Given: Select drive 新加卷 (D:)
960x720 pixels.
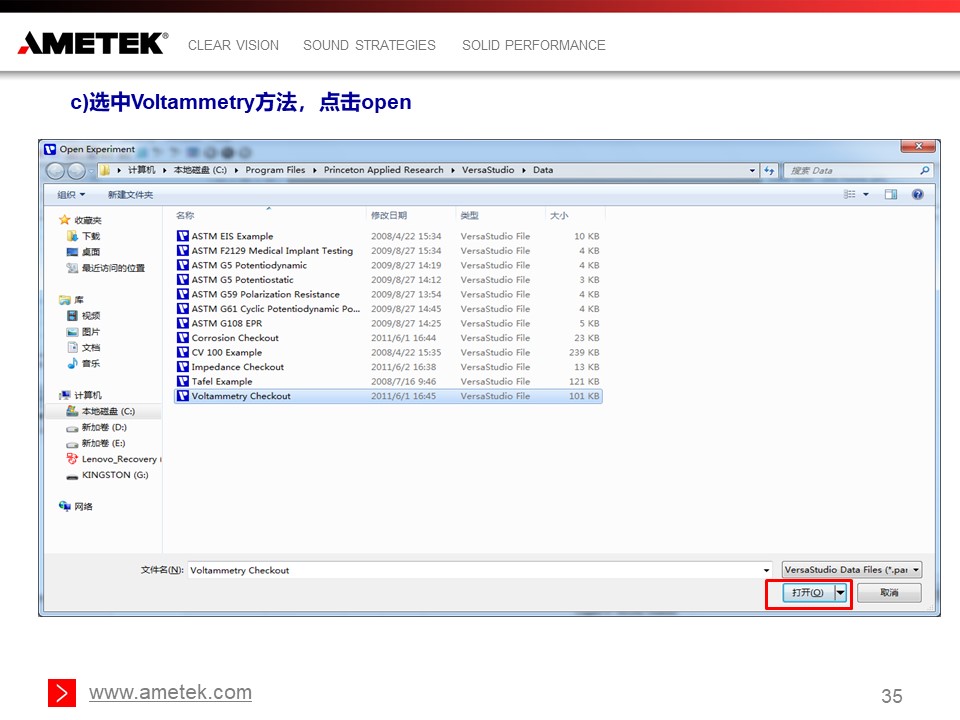Looking at the screenshot, I should pyautogui.click(x=97, y=427).
